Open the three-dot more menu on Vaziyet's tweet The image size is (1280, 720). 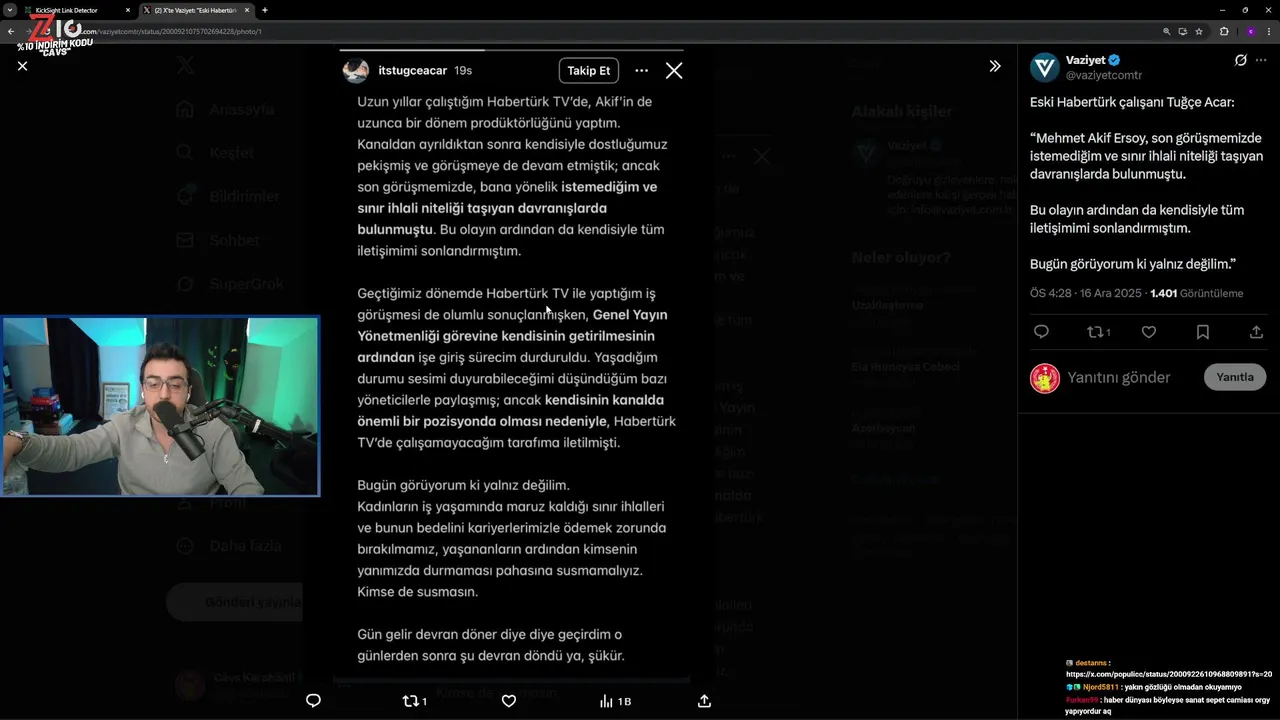pyautogui.click(x=1262, y=60)
